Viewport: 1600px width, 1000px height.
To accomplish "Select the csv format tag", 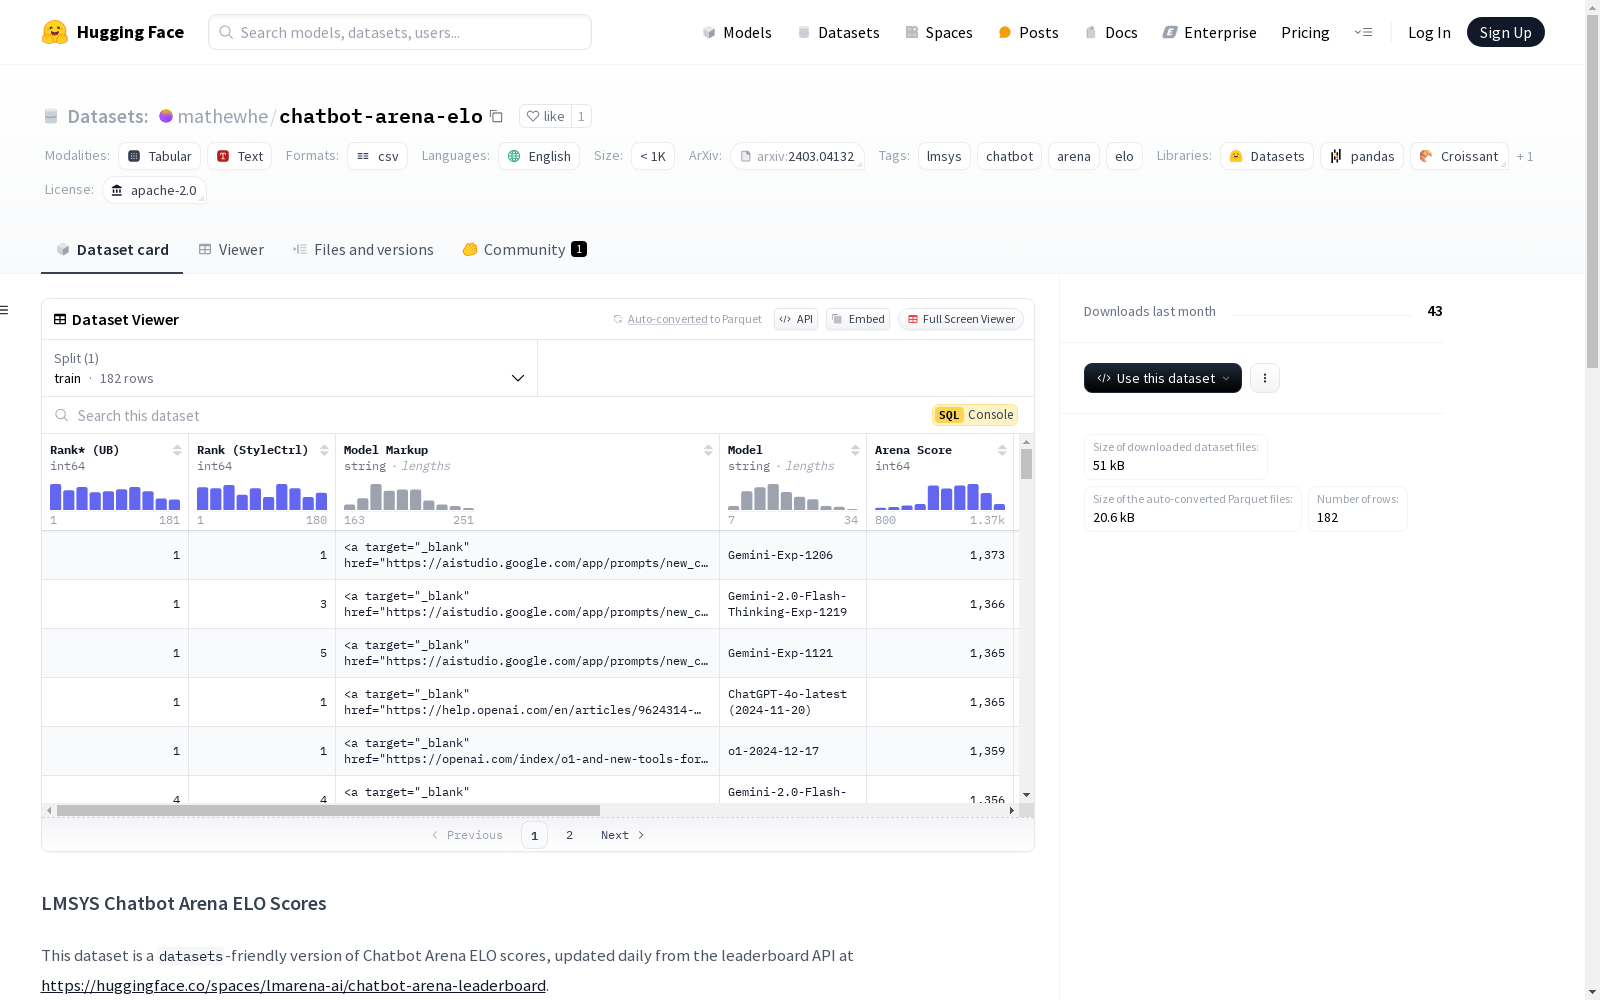I will (378, 156).
